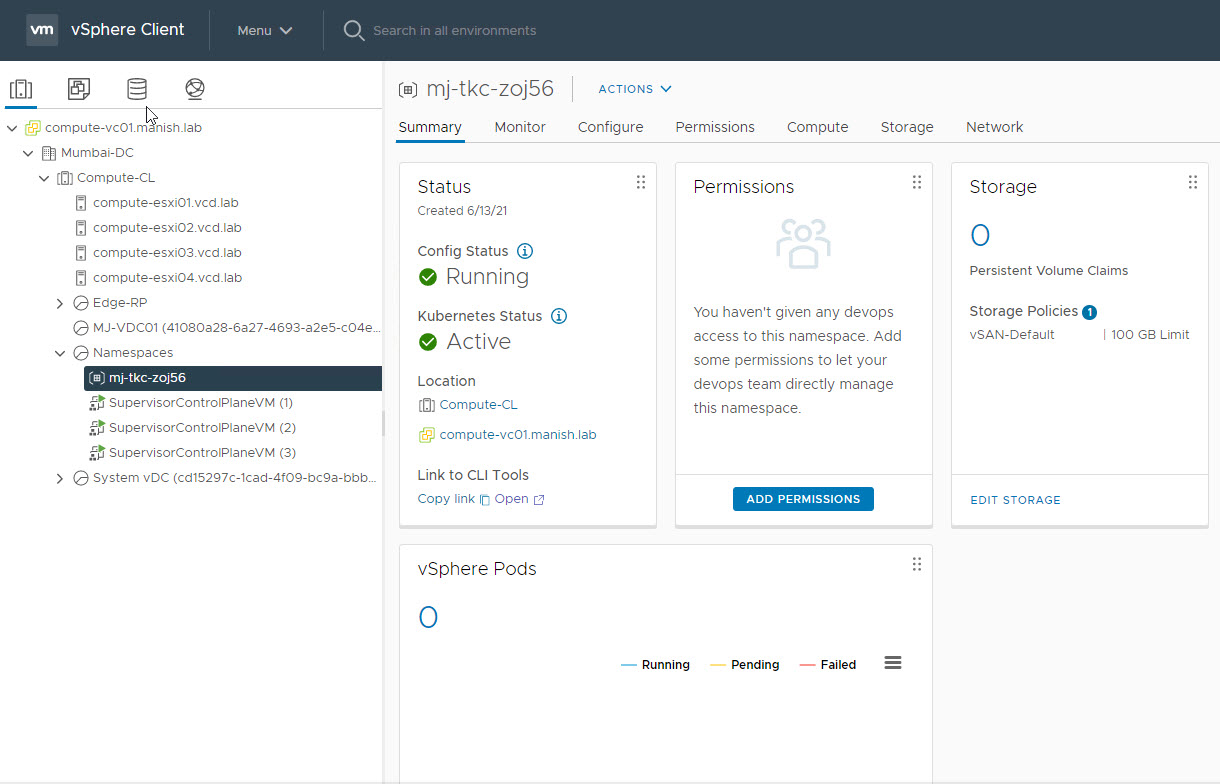Switch to the Monitor tab
This screenshot has height=784, width=1220.
[520, 127]
